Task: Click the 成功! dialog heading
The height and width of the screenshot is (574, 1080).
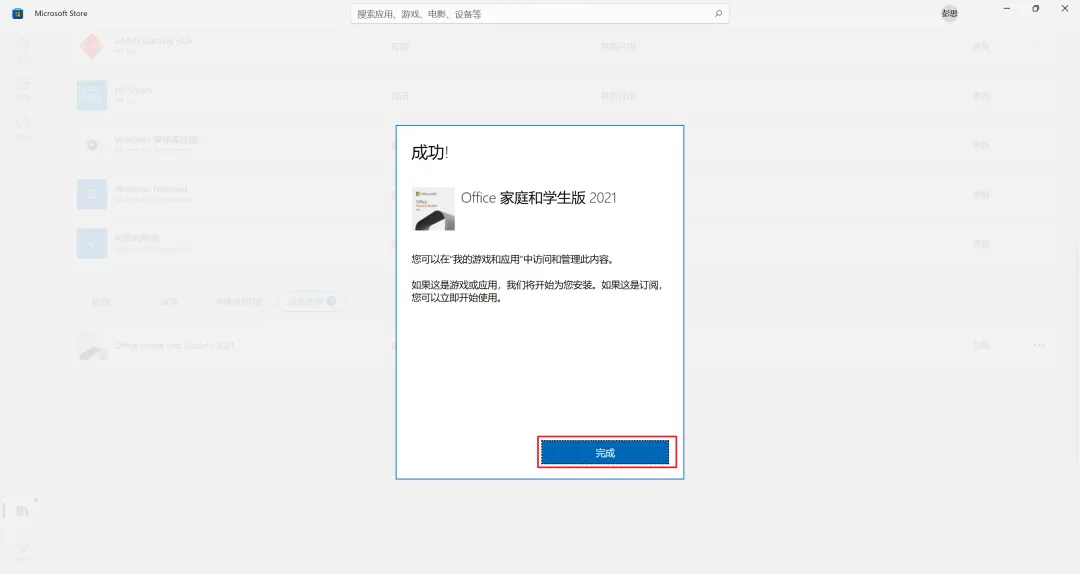Action: coord(430,153)
